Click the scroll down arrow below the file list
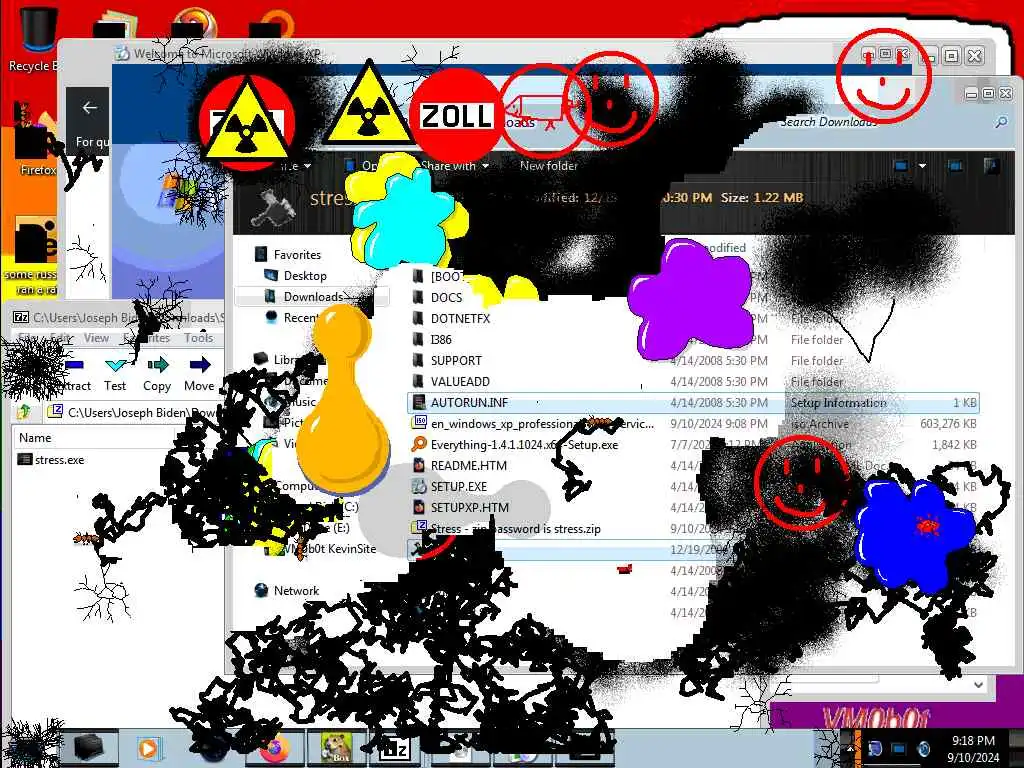Viewport: 1024px width, 768px height. (978, 684)
